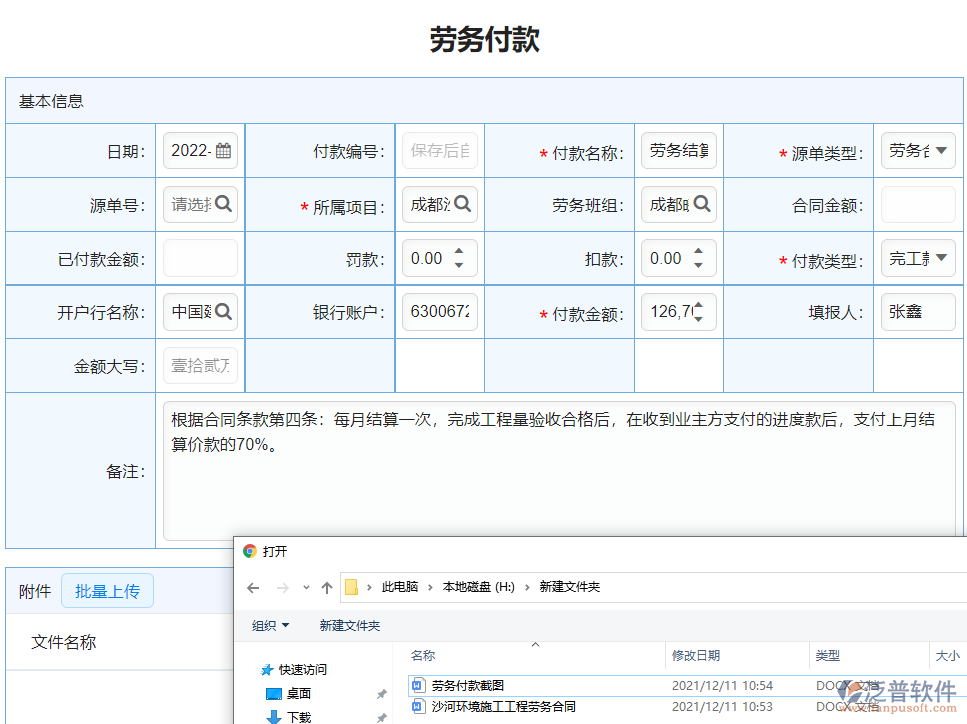Click the 批量上传 upload button
The width and height of the screenshot is (967, 724).
(x=107, y=590)
